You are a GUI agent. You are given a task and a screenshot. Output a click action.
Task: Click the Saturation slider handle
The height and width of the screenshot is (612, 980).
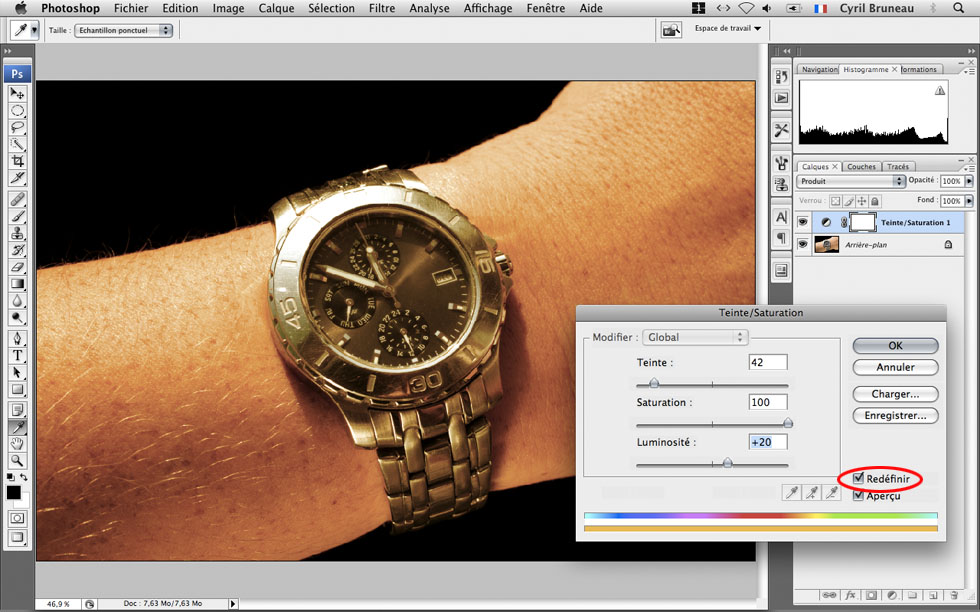788,423
